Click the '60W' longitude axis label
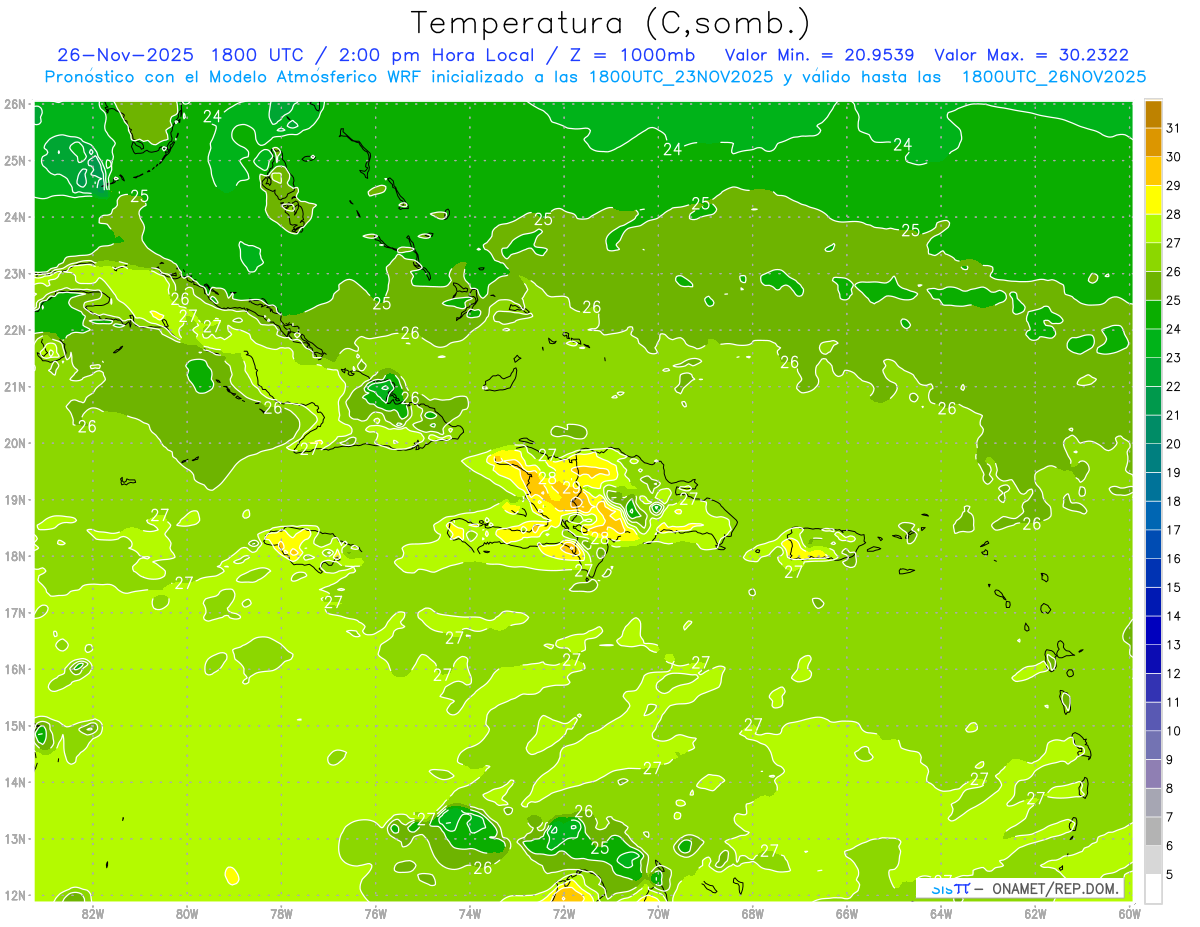The width and height of the screenshot is (1200, 927). [x=1129, y=913]
